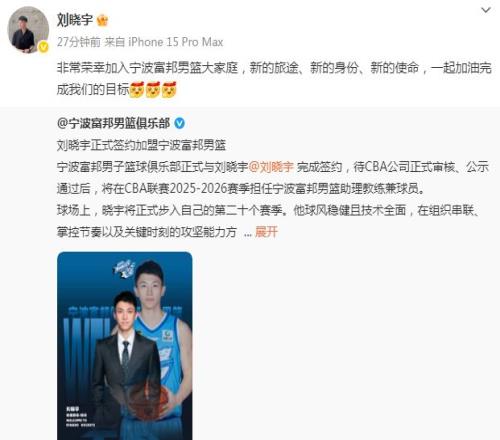Screen dimensions: 500x440
Task: Open the post options chevron menu
Action: pos(486,10)
